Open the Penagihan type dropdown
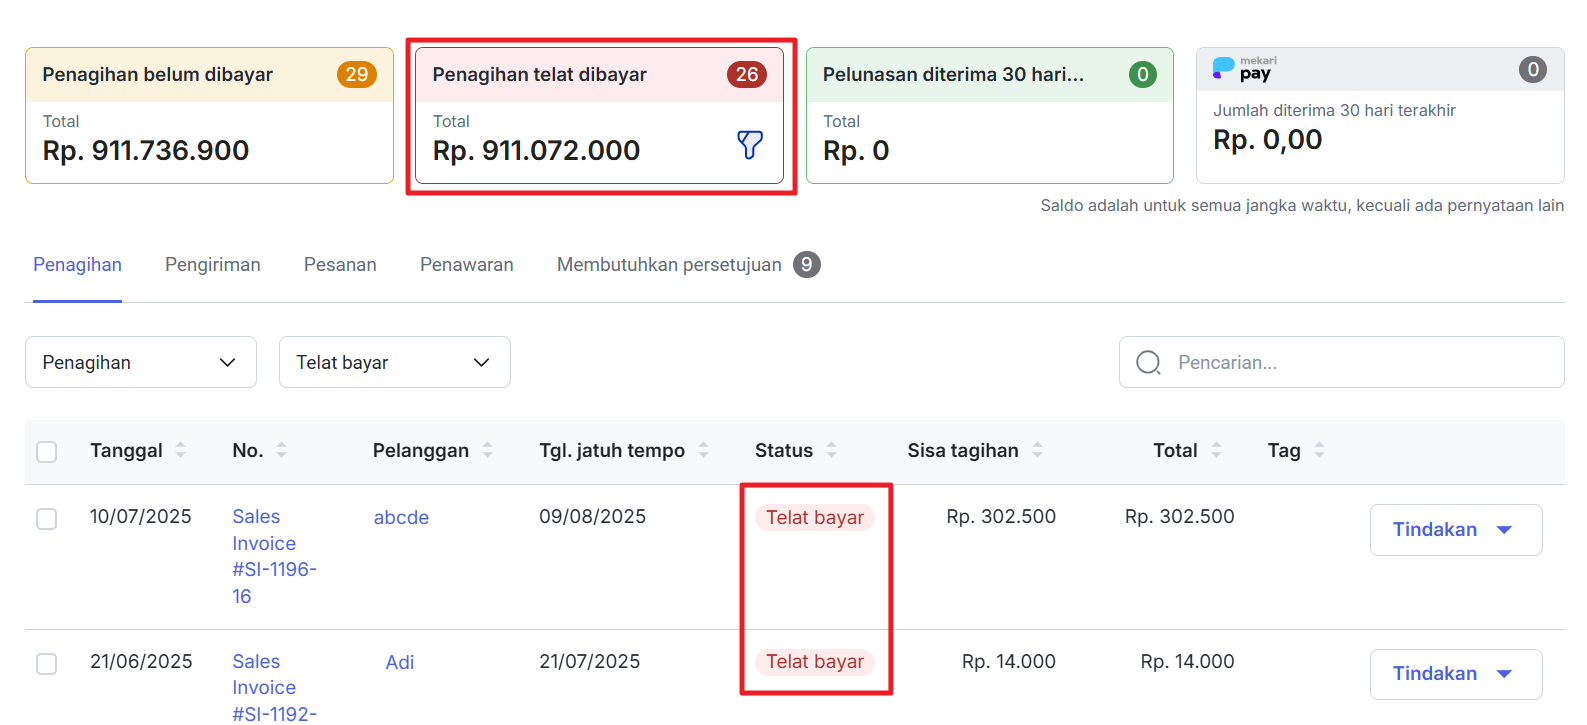 tap(140, 362)
